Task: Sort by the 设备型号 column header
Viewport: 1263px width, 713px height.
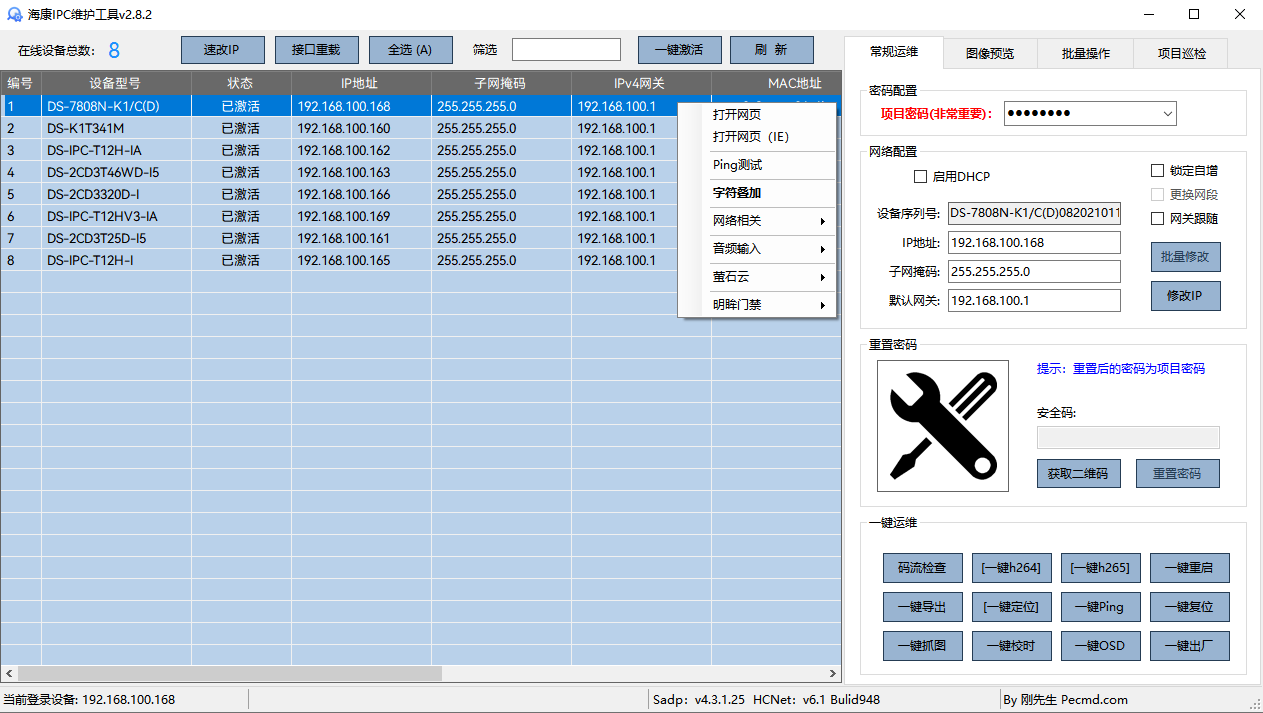Action: (116, 83)
